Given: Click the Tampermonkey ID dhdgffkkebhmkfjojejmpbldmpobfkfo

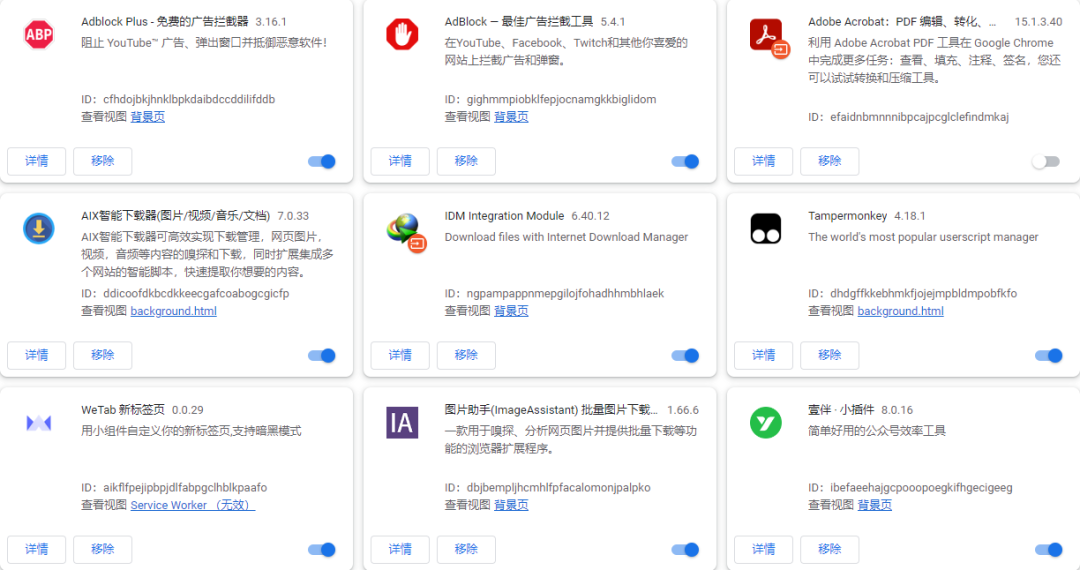Looking at the screenshot, I should (923, 293).
